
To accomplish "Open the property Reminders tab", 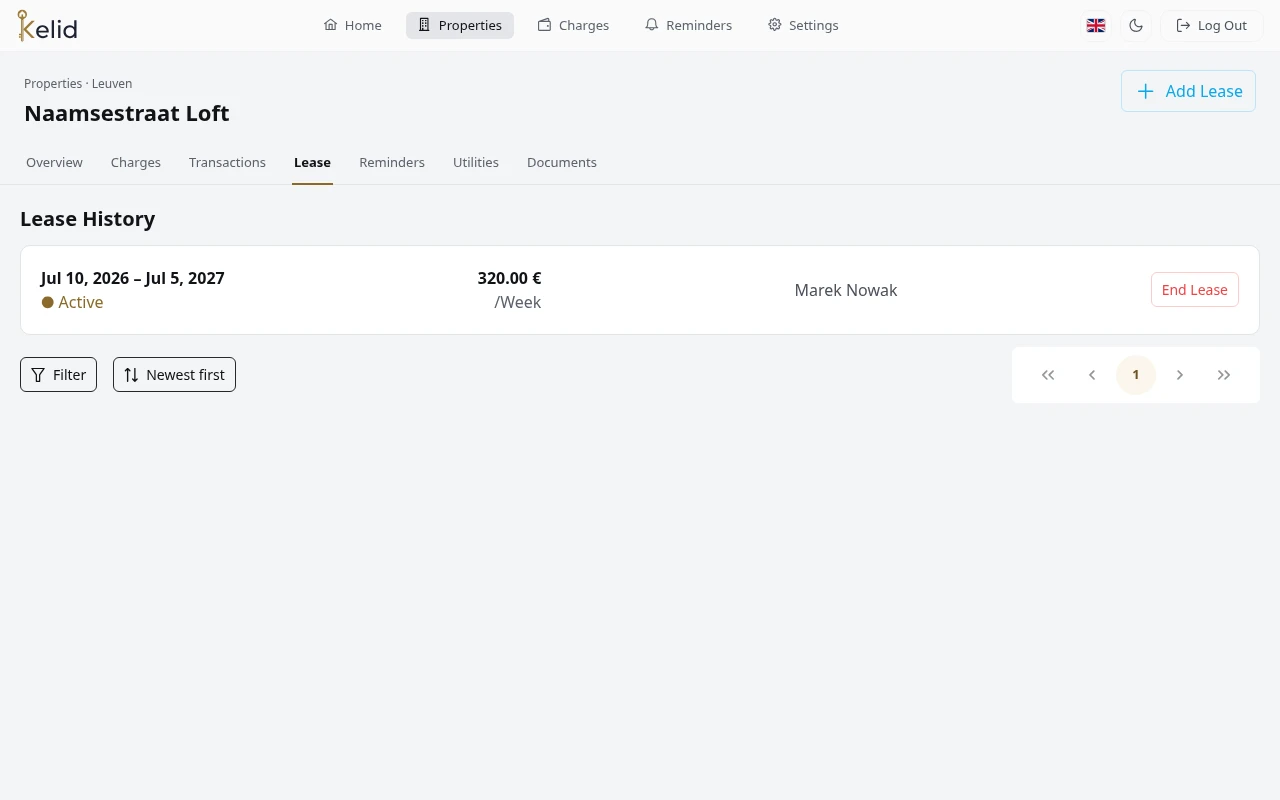I will (392, 162).
